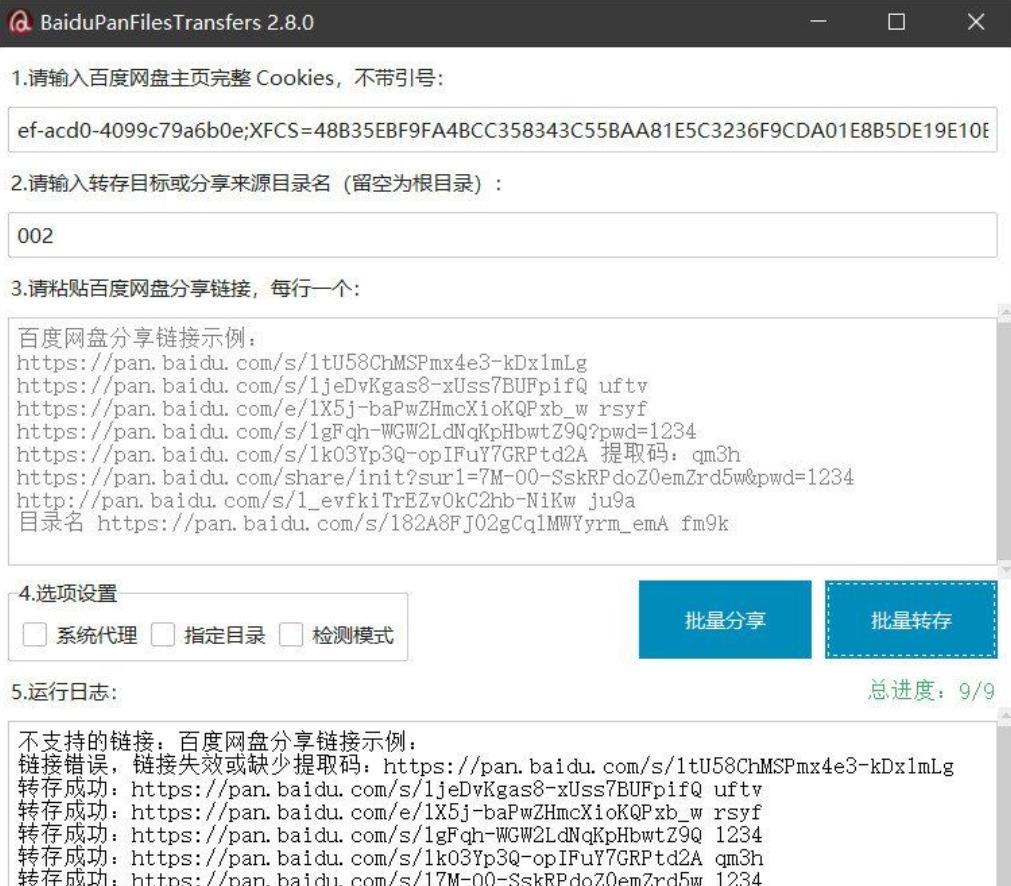Start transfer with the 批量转存 button

tap(911, 620)
